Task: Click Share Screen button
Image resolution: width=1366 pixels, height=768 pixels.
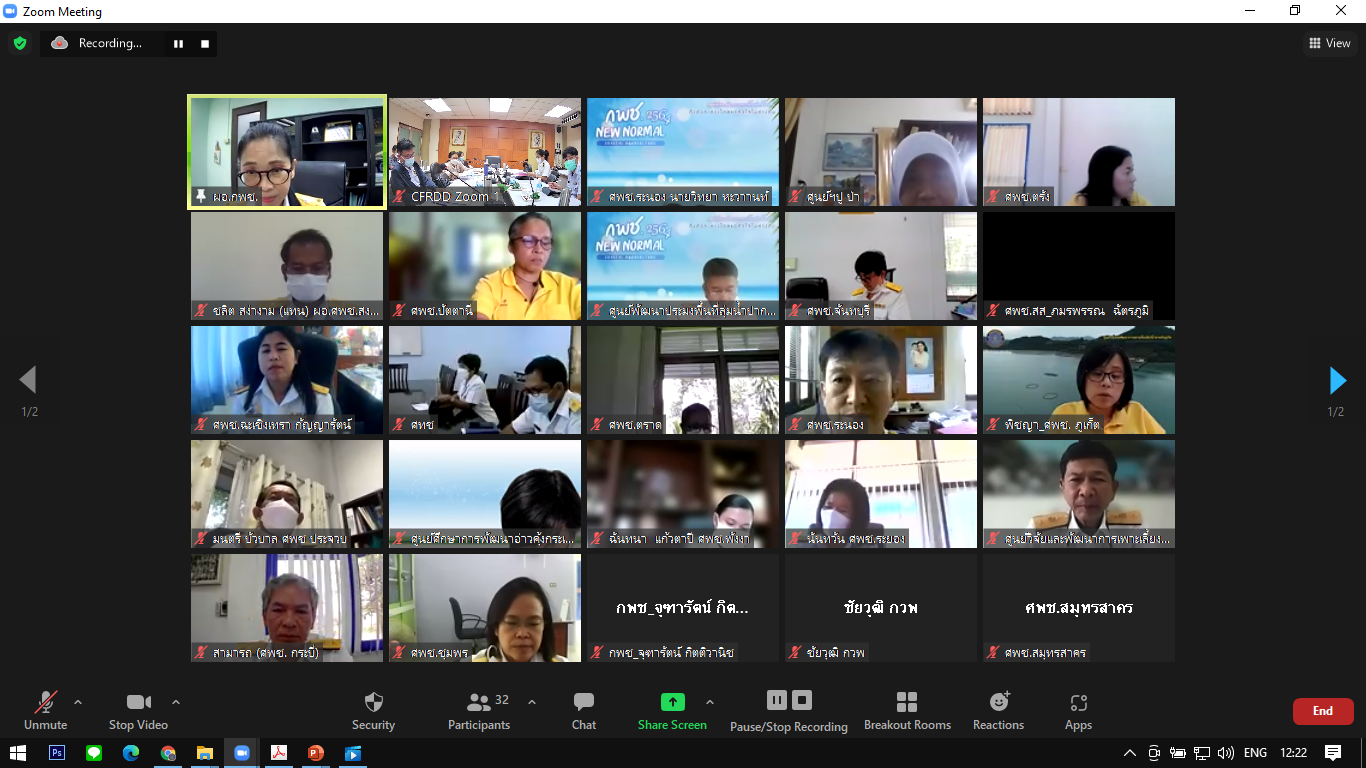Action: [672, 711]
